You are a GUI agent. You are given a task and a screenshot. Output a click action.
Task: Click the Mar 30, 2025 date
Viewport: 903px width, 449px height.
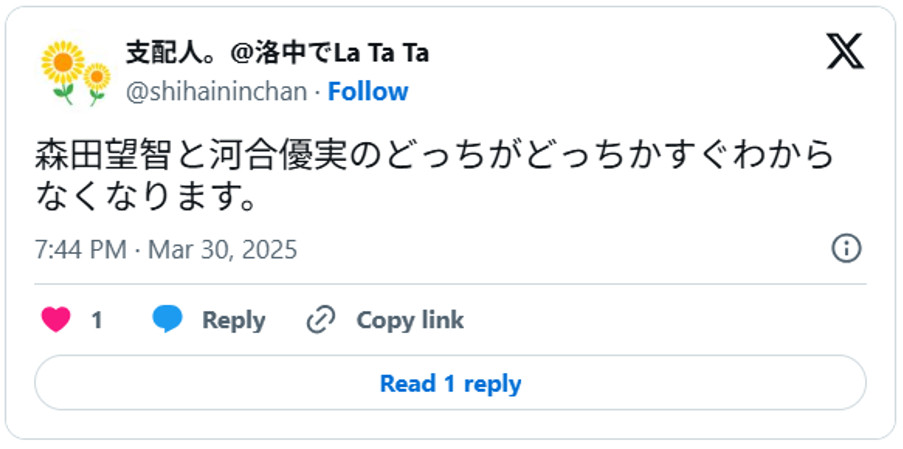222,249
